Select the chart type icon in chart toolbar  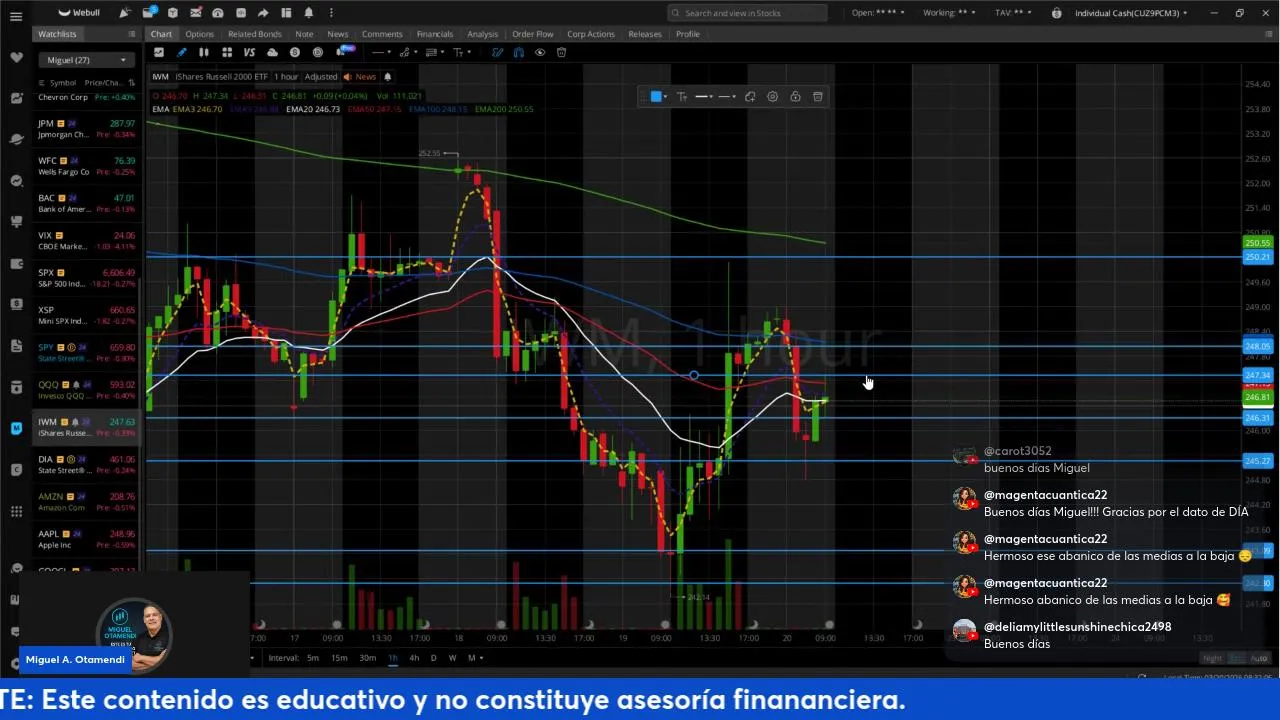(x=159, y=52)
